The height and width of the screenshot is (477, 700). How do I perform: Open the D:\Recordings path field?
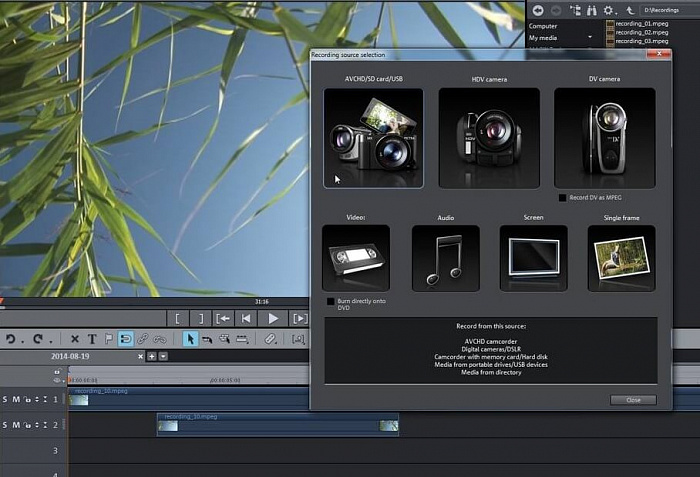point(670,10)
